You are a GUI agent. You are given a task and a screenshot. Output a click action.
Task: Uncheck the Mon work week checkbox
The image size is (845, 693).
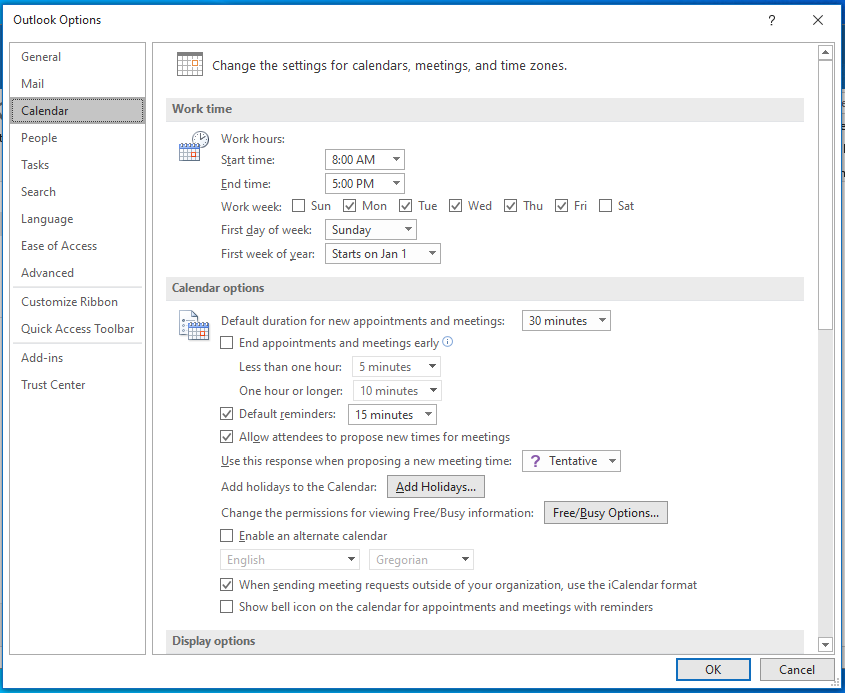(x=350, y=206)
